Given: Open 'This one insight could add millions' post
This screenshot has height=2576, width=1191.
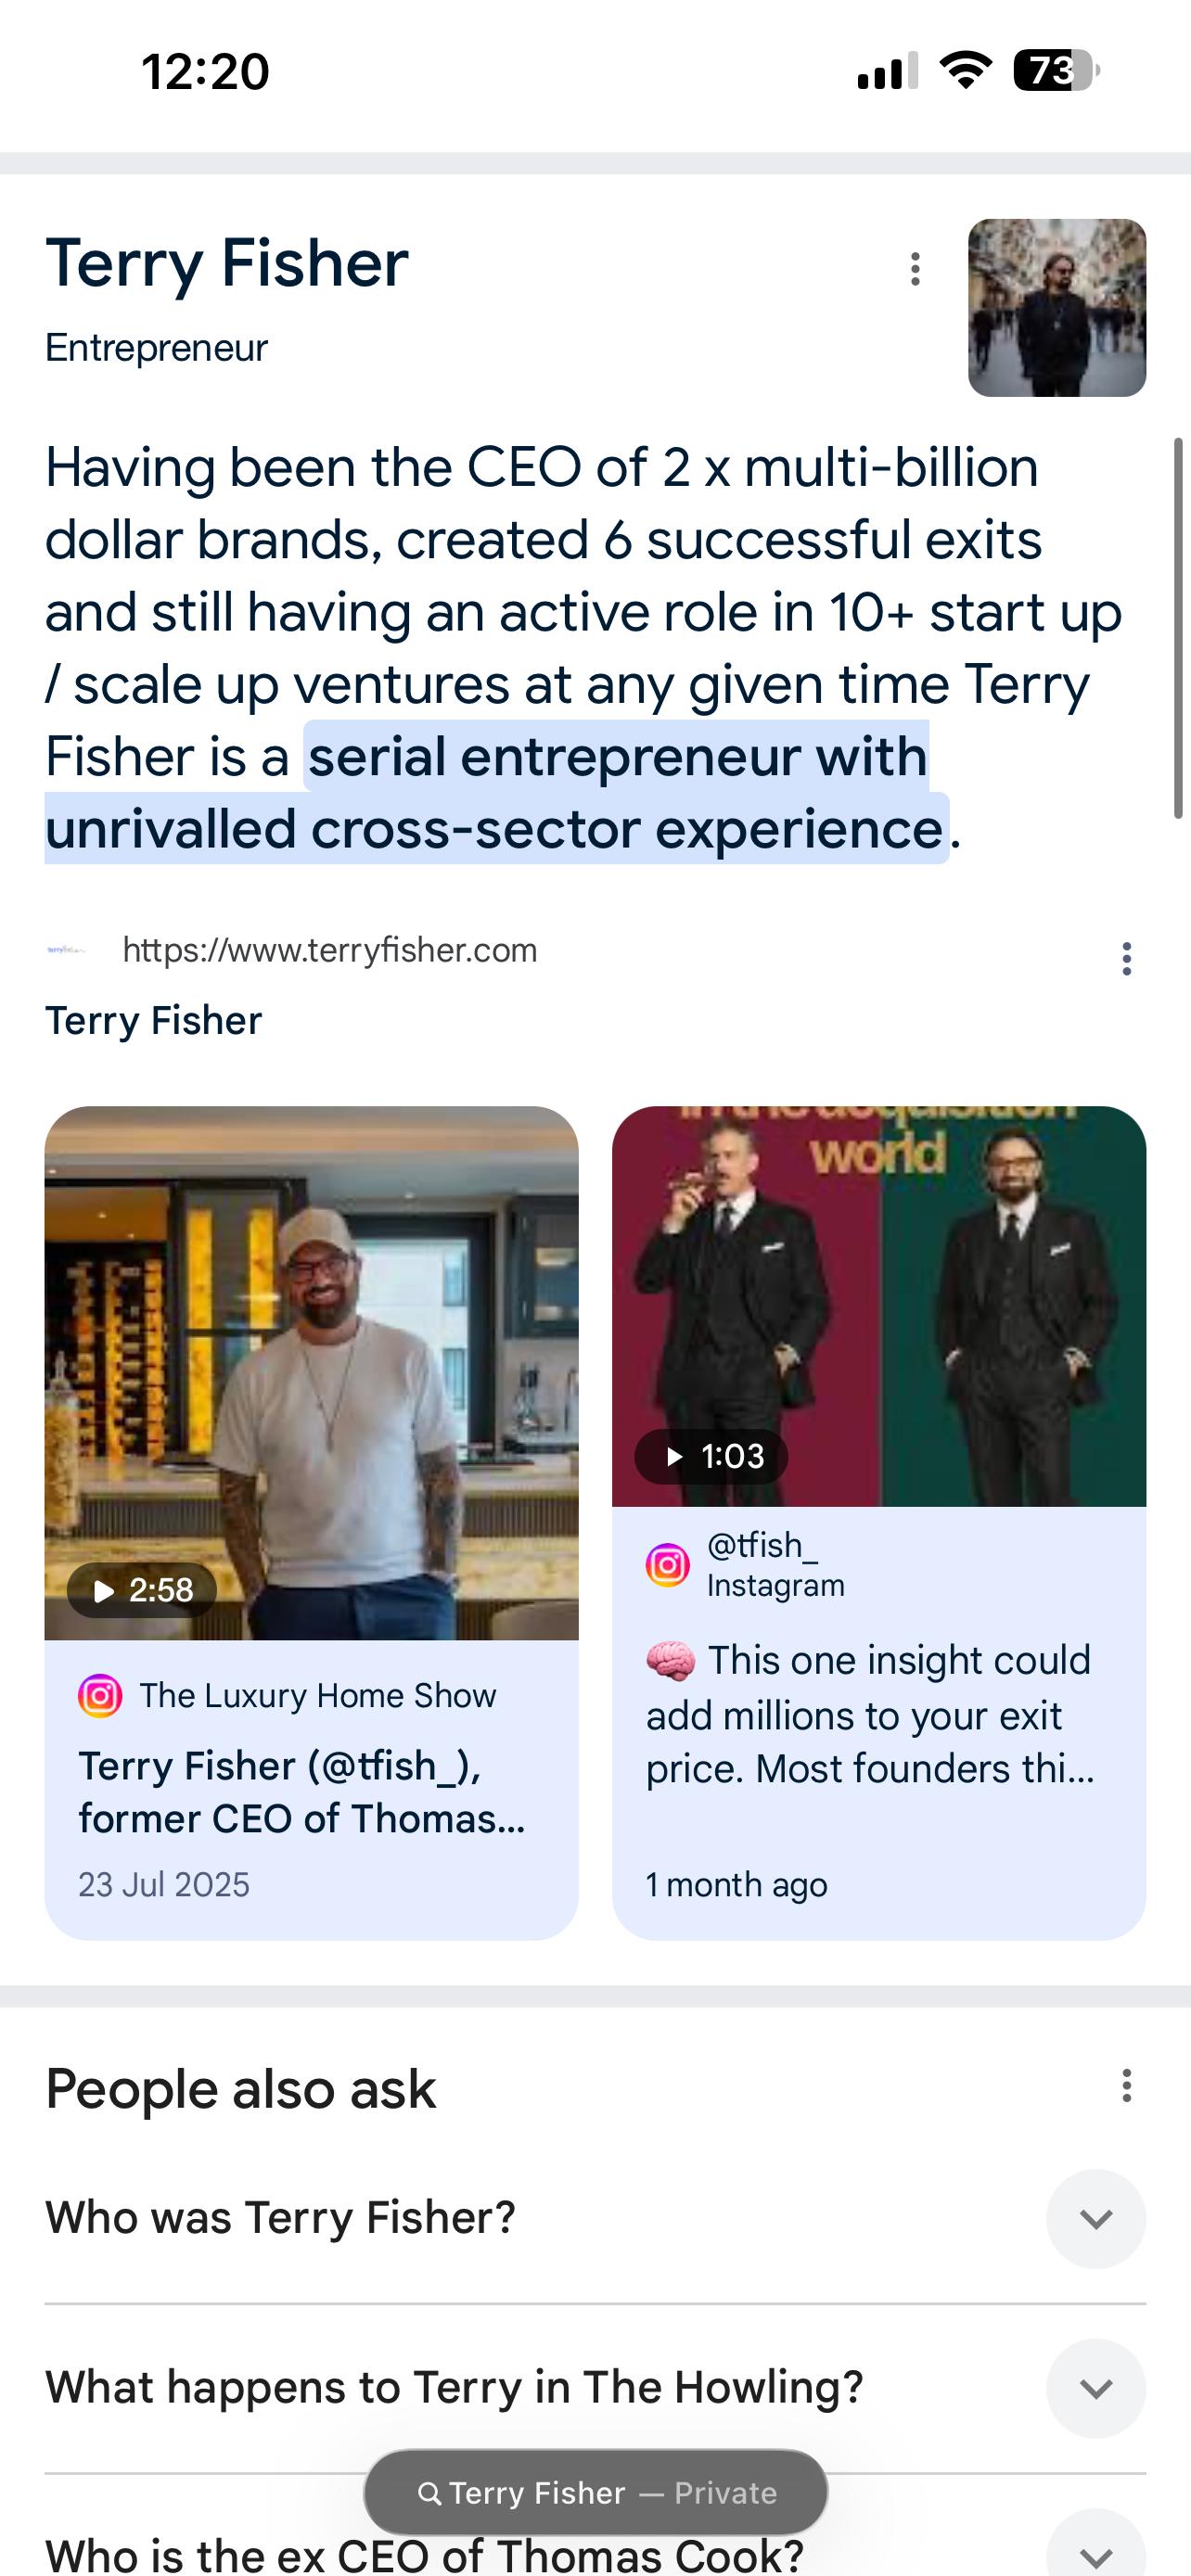Looking at the screenshot, I should pyautogui.click(x=870, y=1714).
